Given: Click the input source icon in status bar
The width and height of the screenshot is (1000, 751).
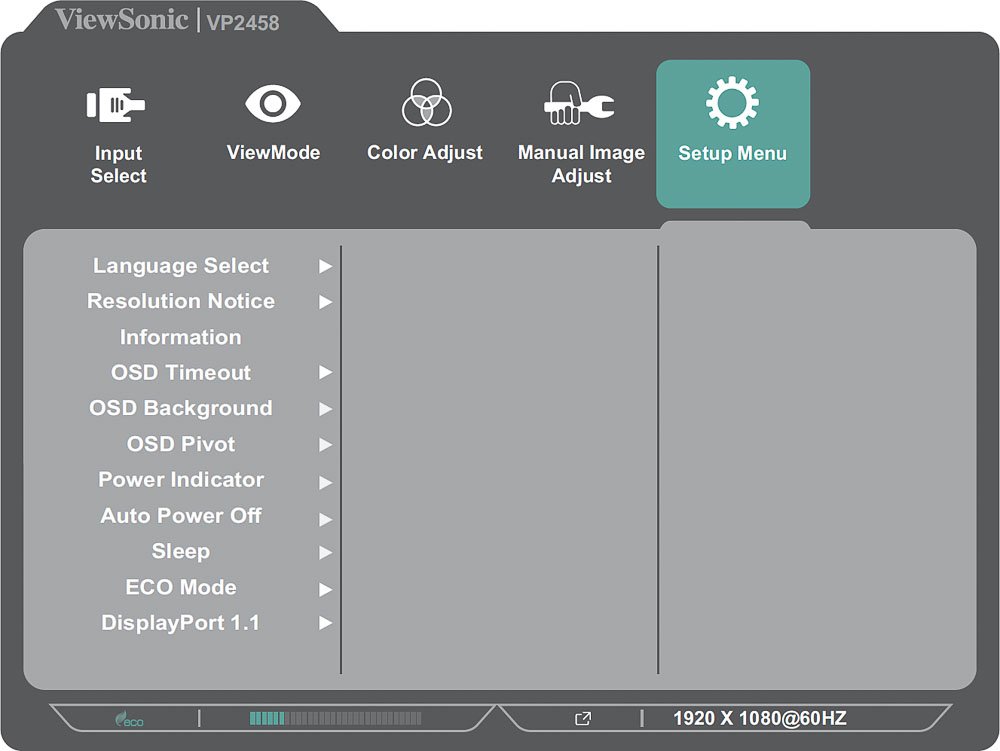Looking at the screenshot, I should pos(583,719).
